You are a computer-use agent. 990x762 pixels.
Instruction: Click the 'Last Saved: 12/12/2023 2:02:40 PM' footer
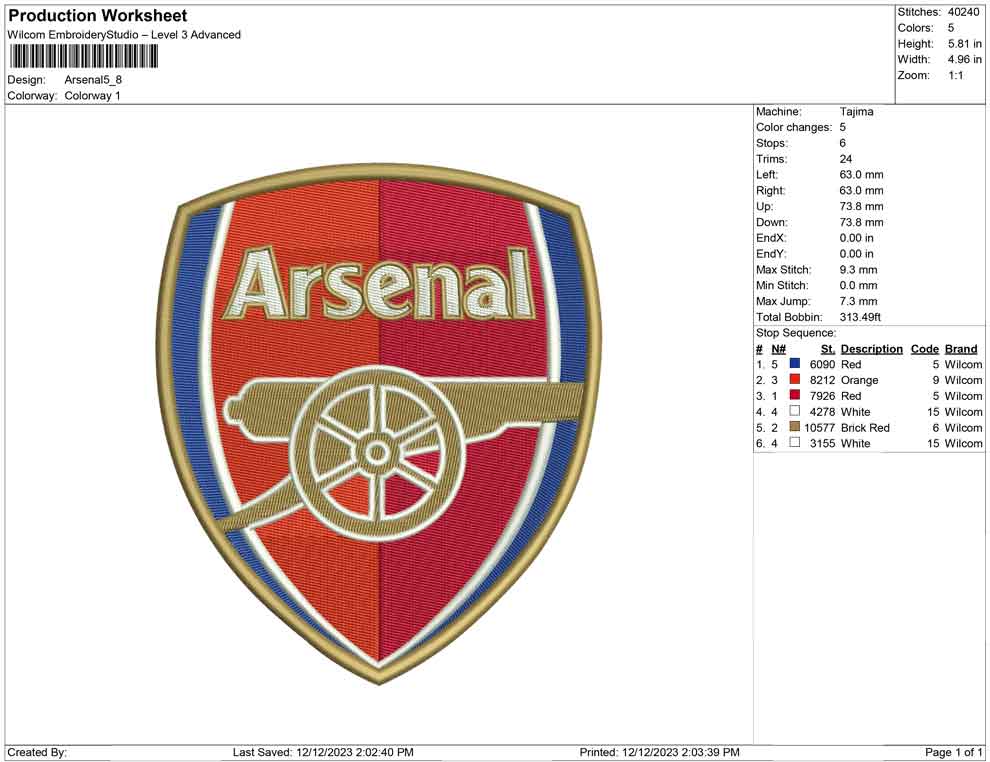click(323, 752)
